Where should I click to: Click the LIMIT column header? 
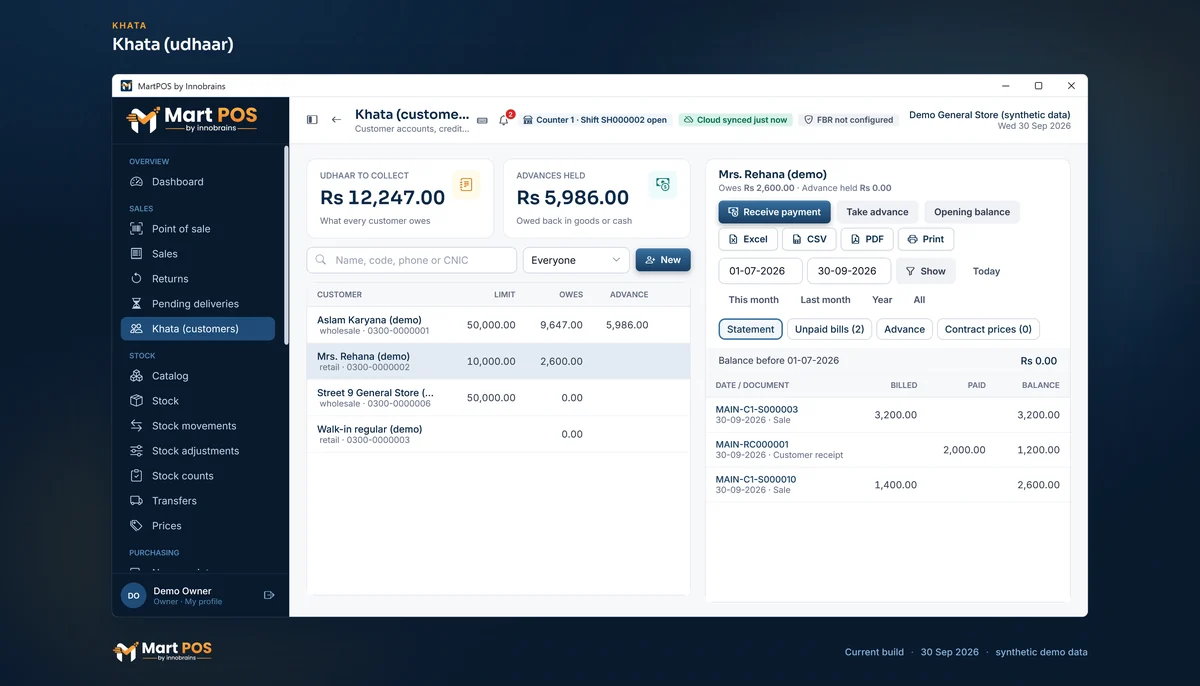(505, 295)
